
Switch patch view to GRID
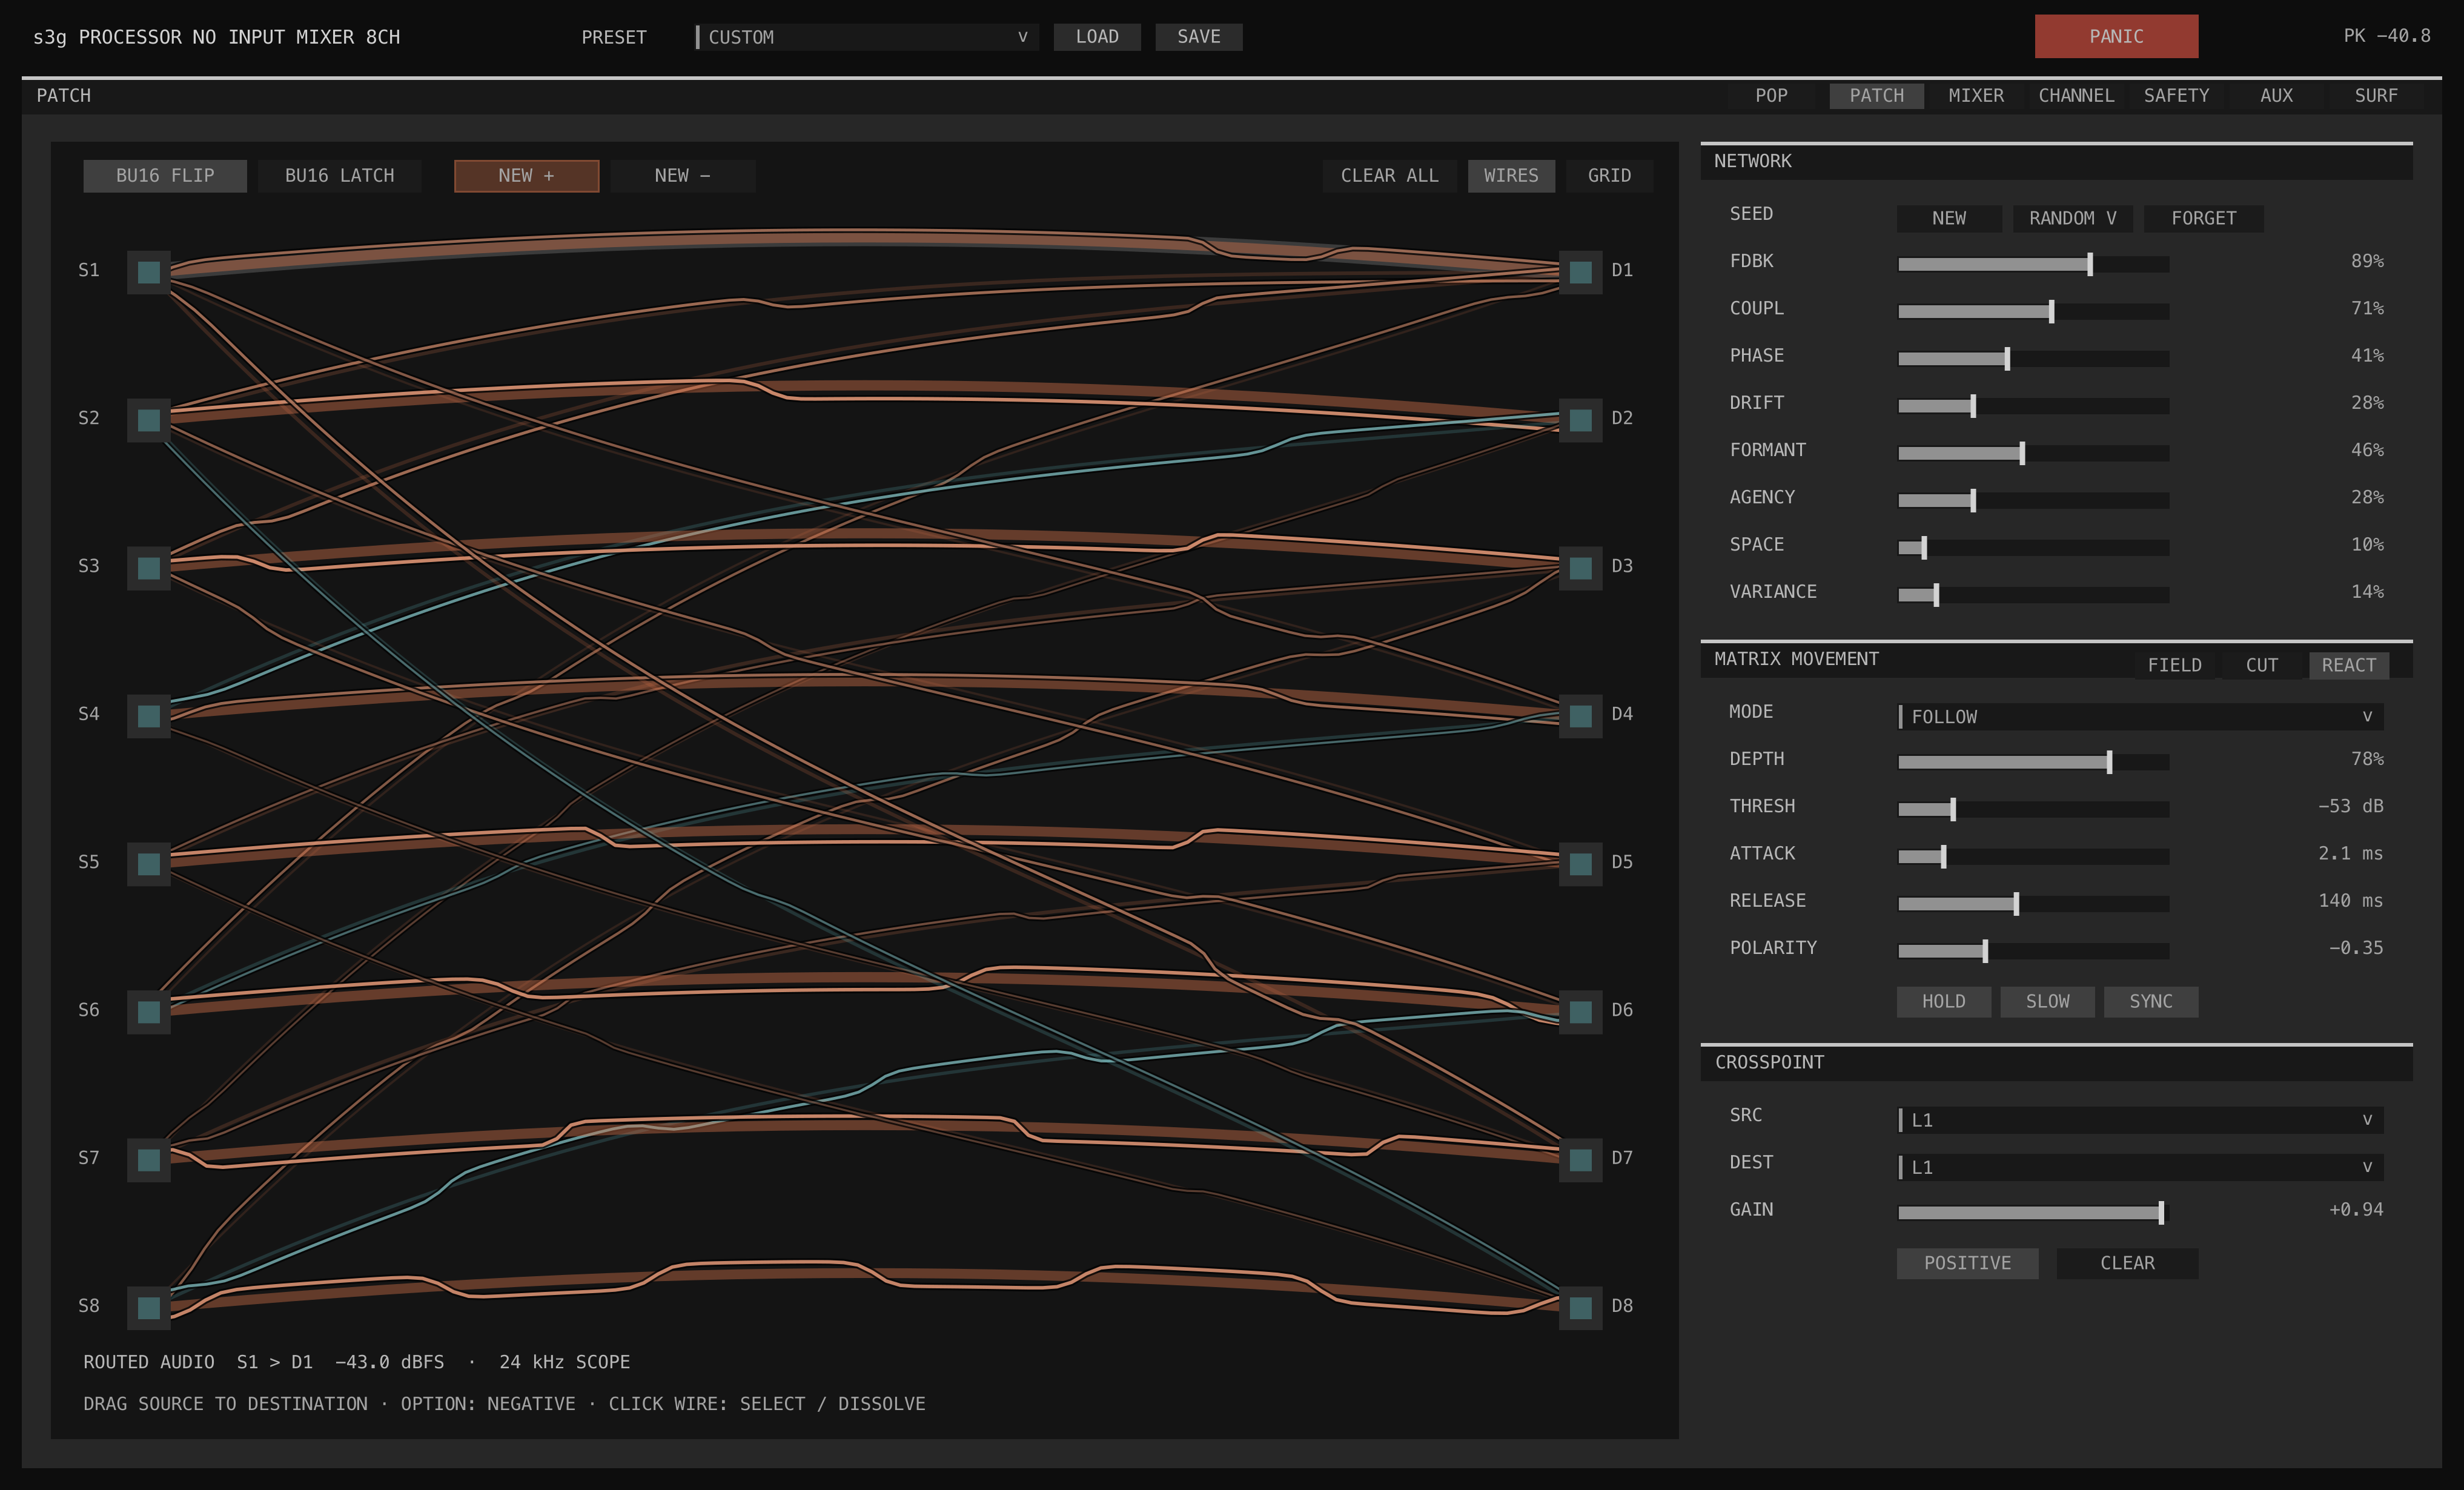[x=1609, y=175]
